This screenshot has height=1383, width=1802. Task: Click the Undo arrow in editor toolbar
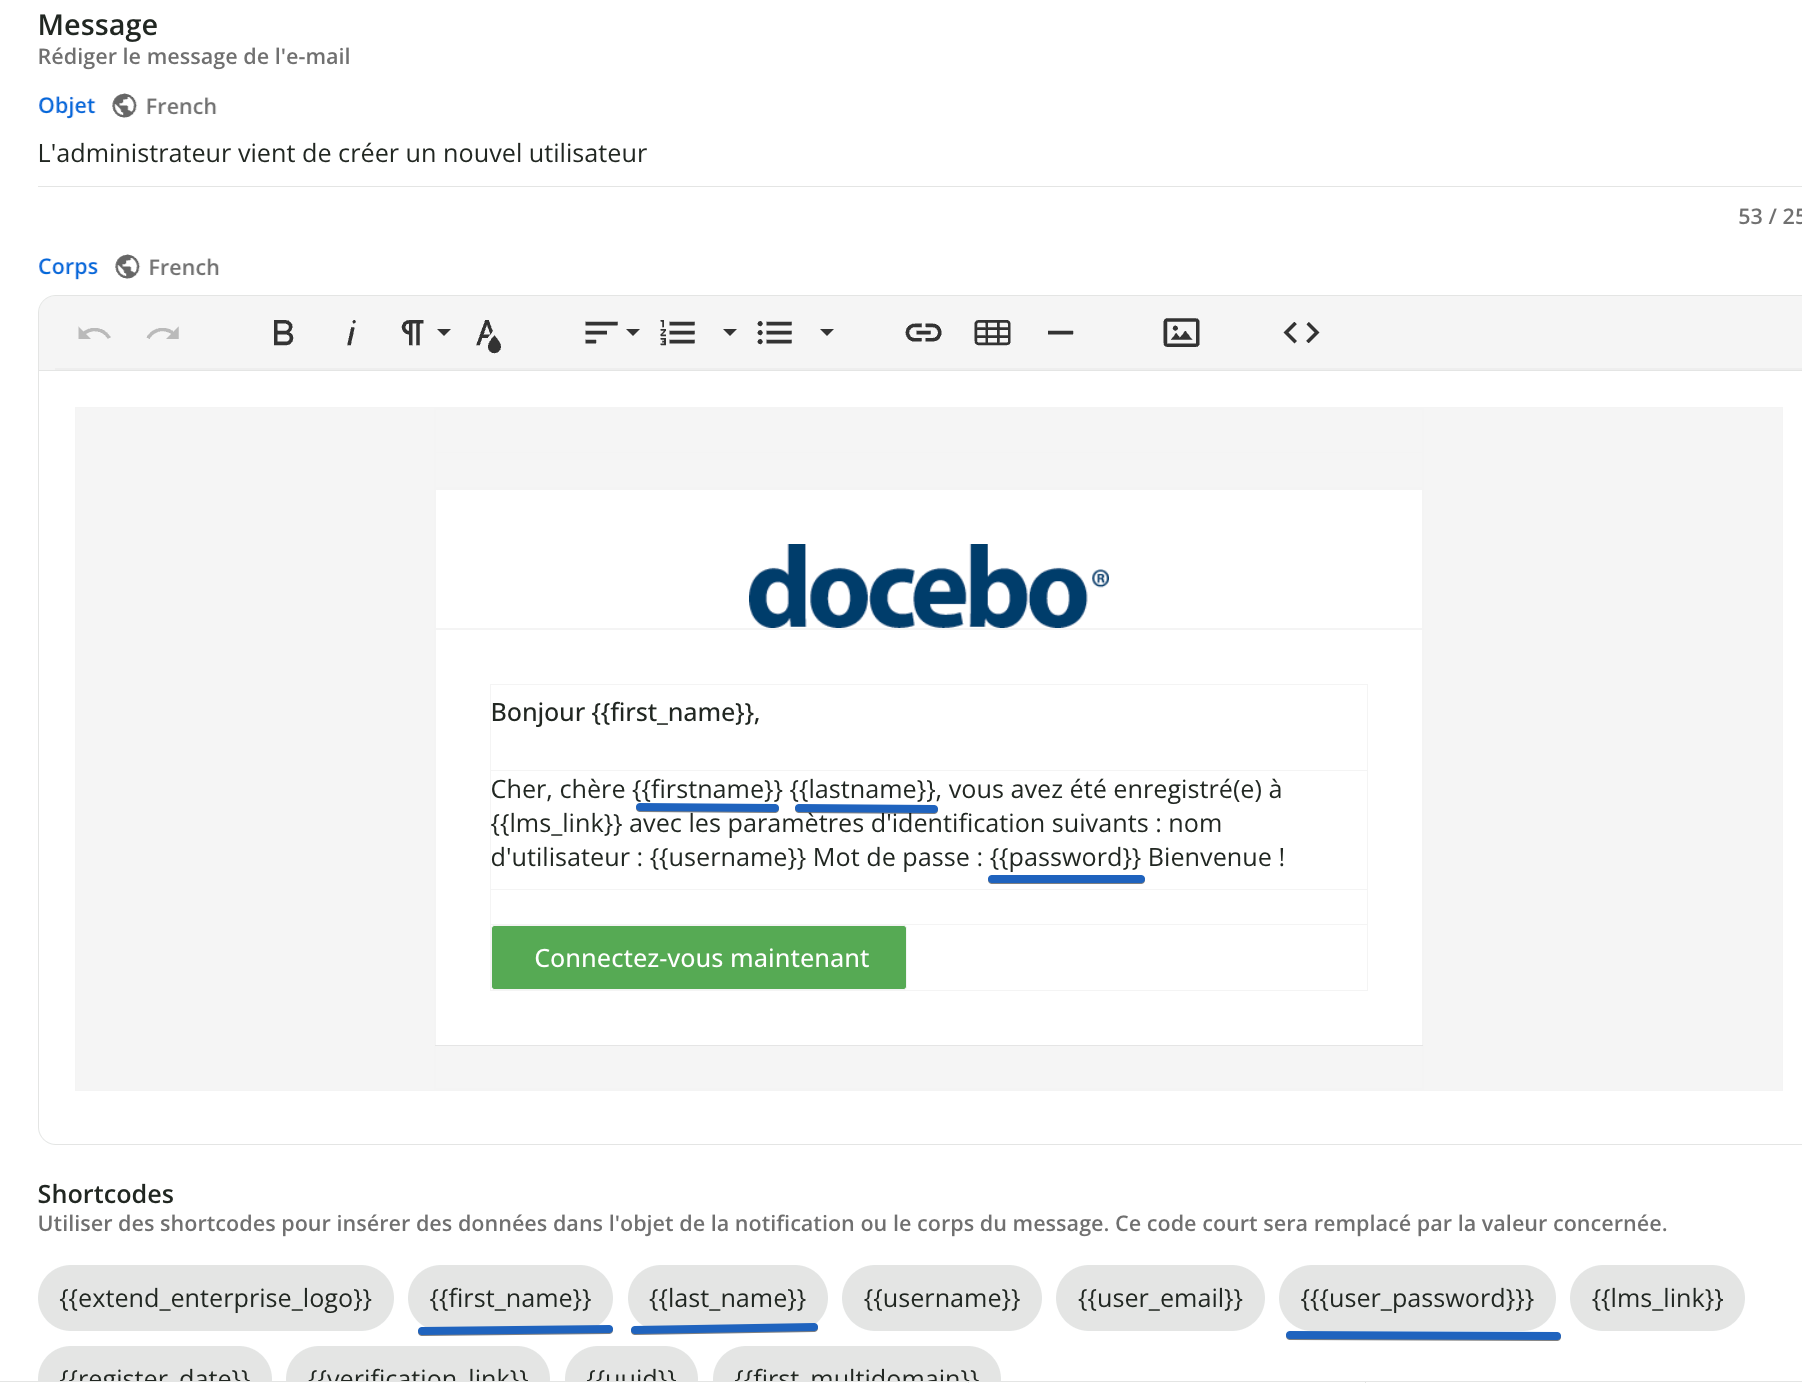pos(94,333)
